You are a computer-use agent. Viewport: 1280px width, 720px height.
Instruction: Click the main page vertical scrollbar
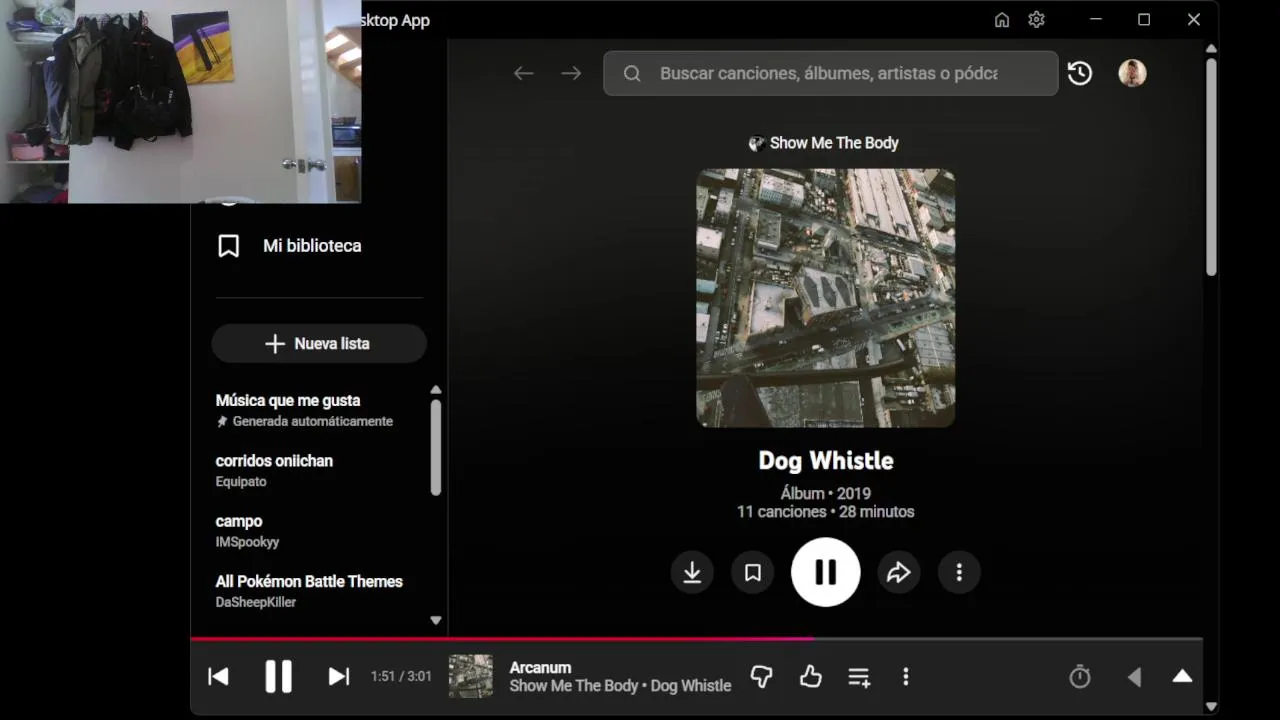click(1211, 167)
